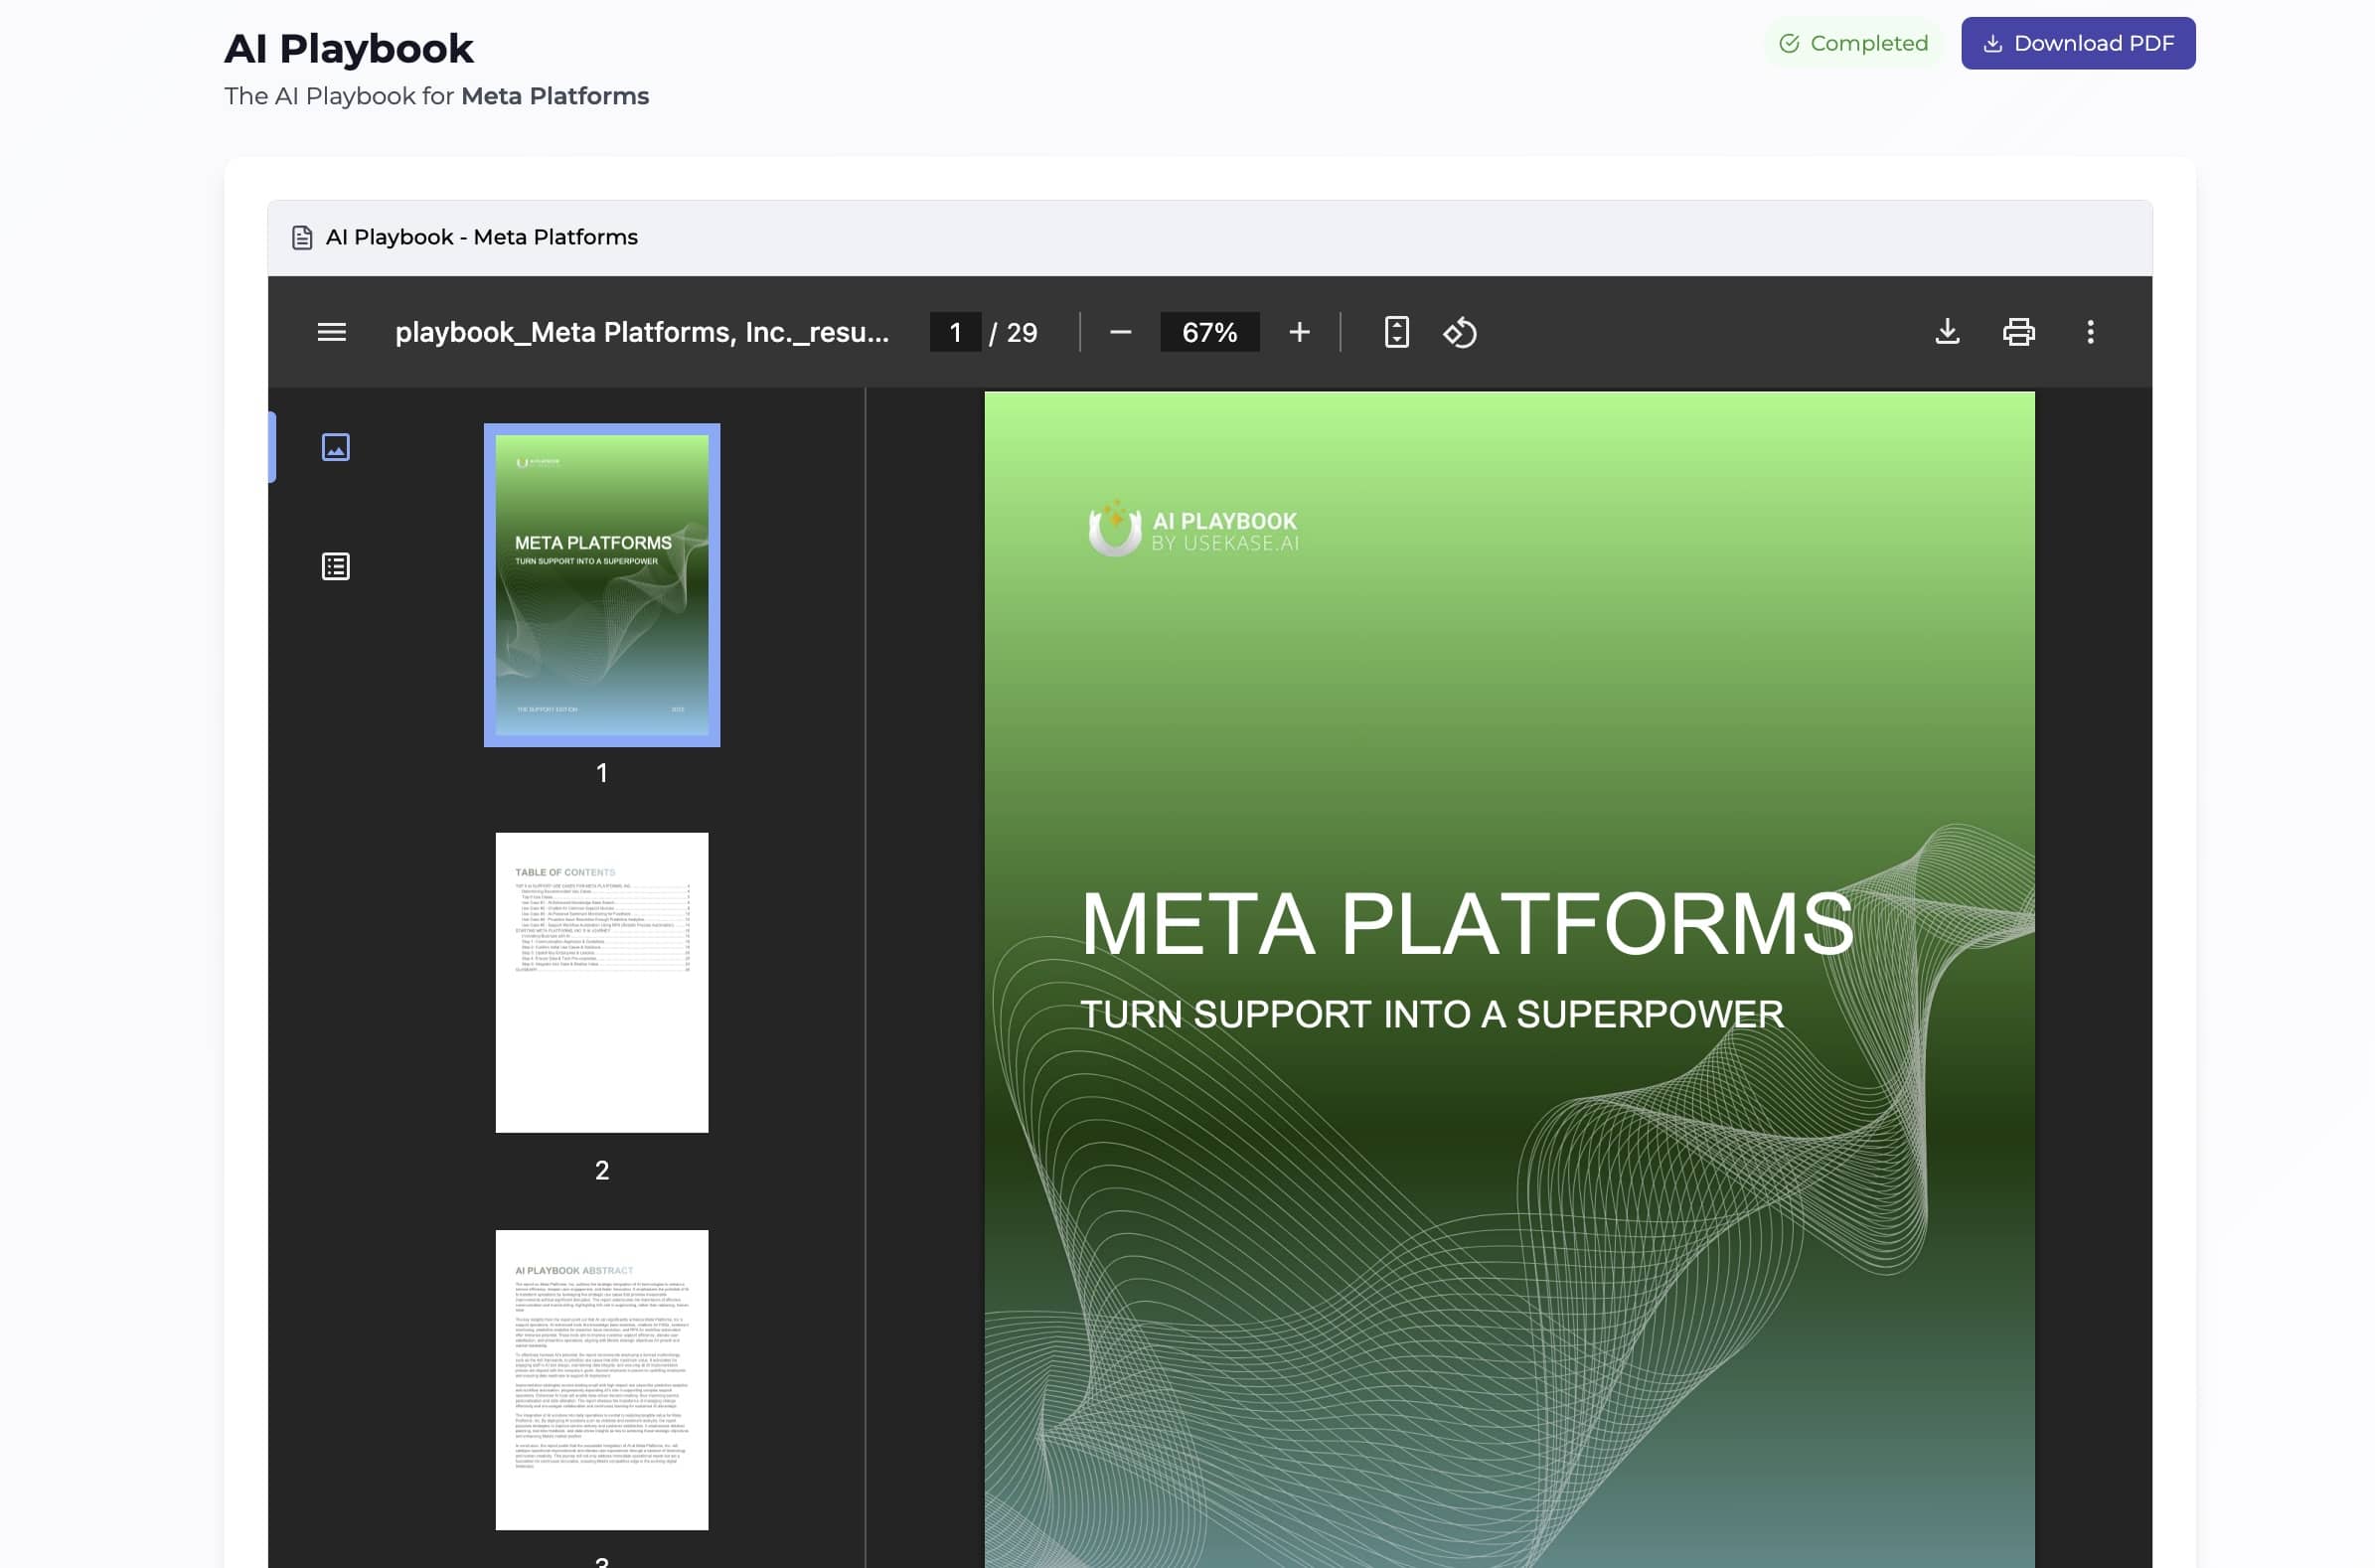
Task: Click the Completed status badge
Action: [1853, 43]
